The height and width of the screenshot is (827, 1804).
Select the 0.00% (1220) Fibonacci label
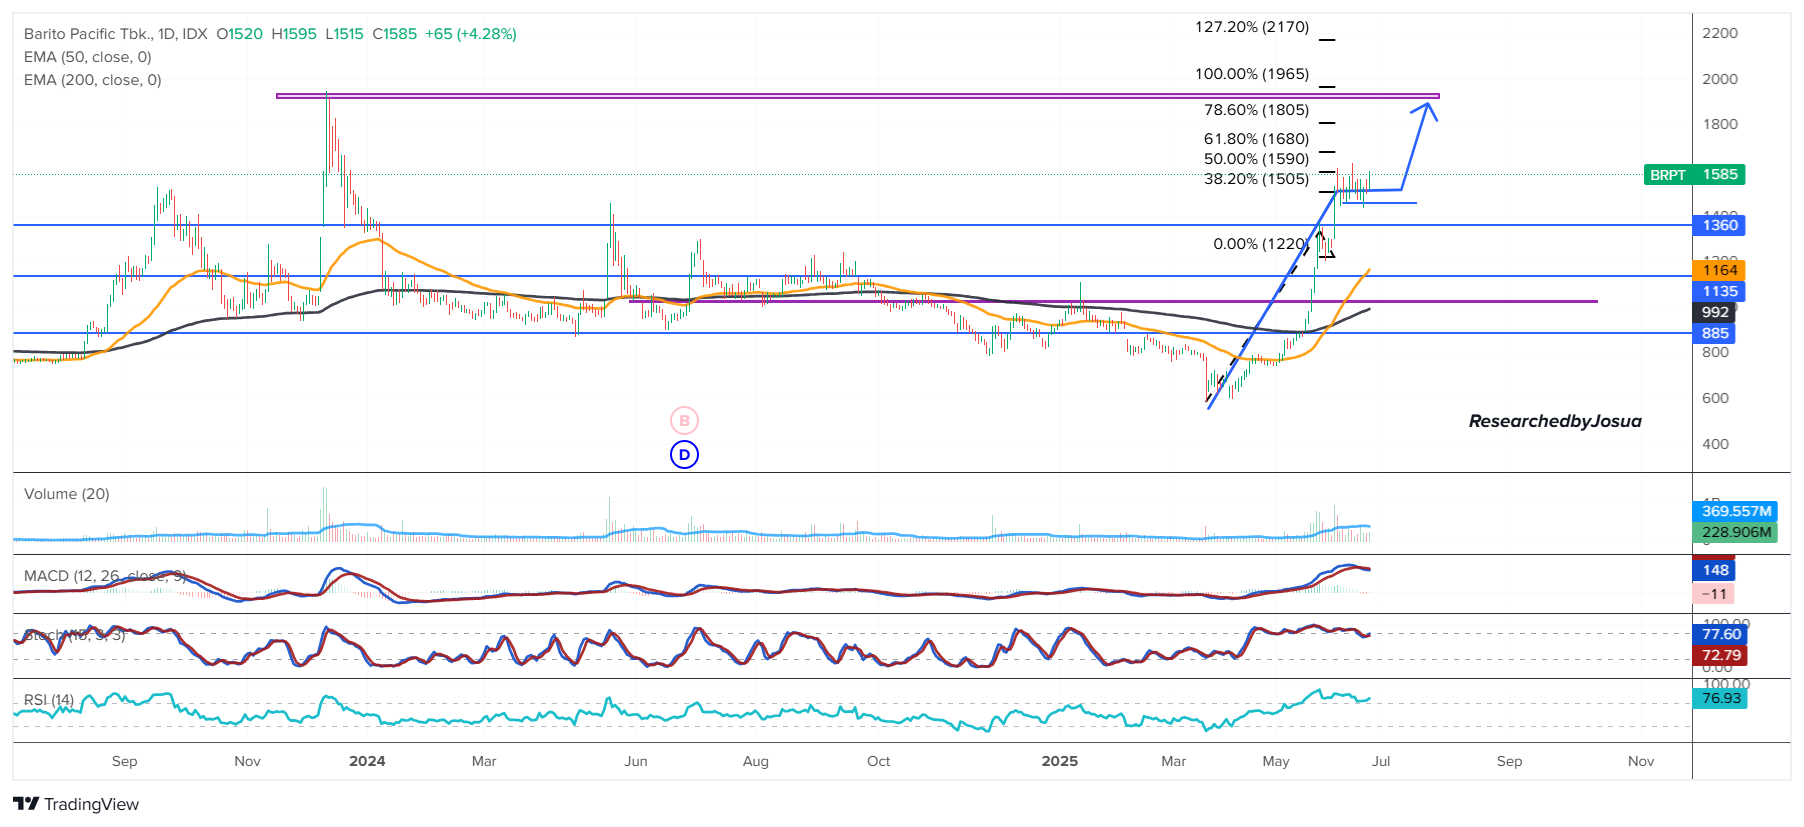click(x=1261, y=244)
